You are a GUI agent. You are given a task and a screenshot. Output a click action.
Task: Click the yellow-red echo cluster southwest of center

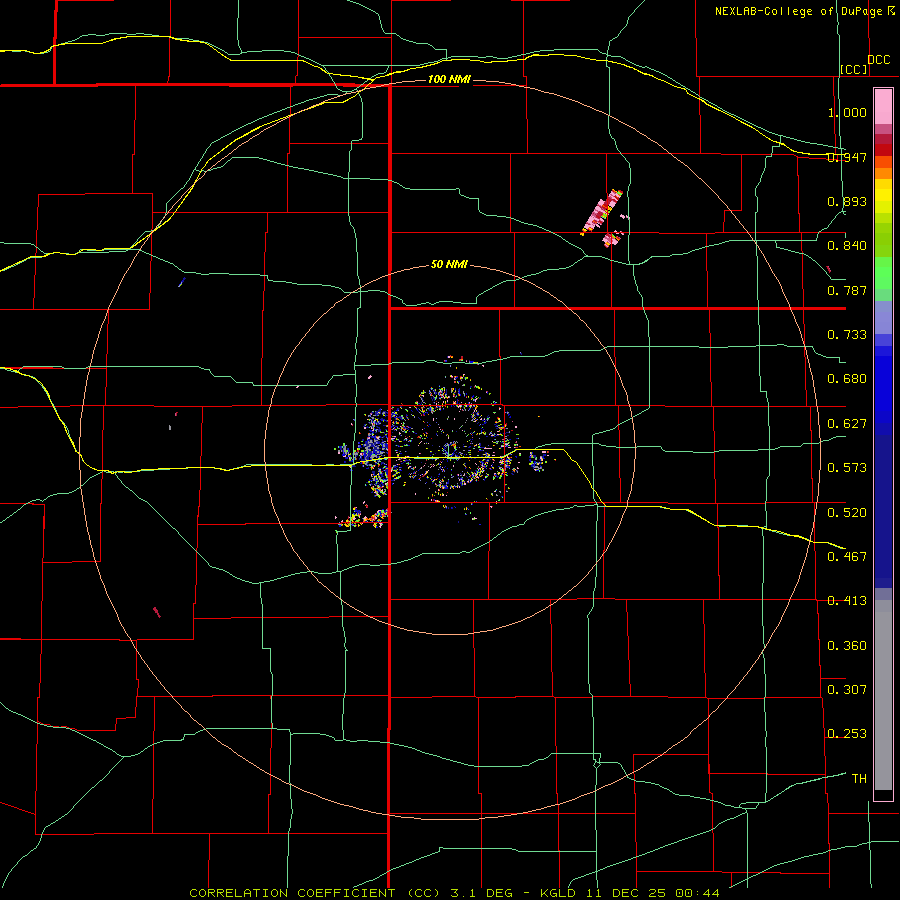362,517
